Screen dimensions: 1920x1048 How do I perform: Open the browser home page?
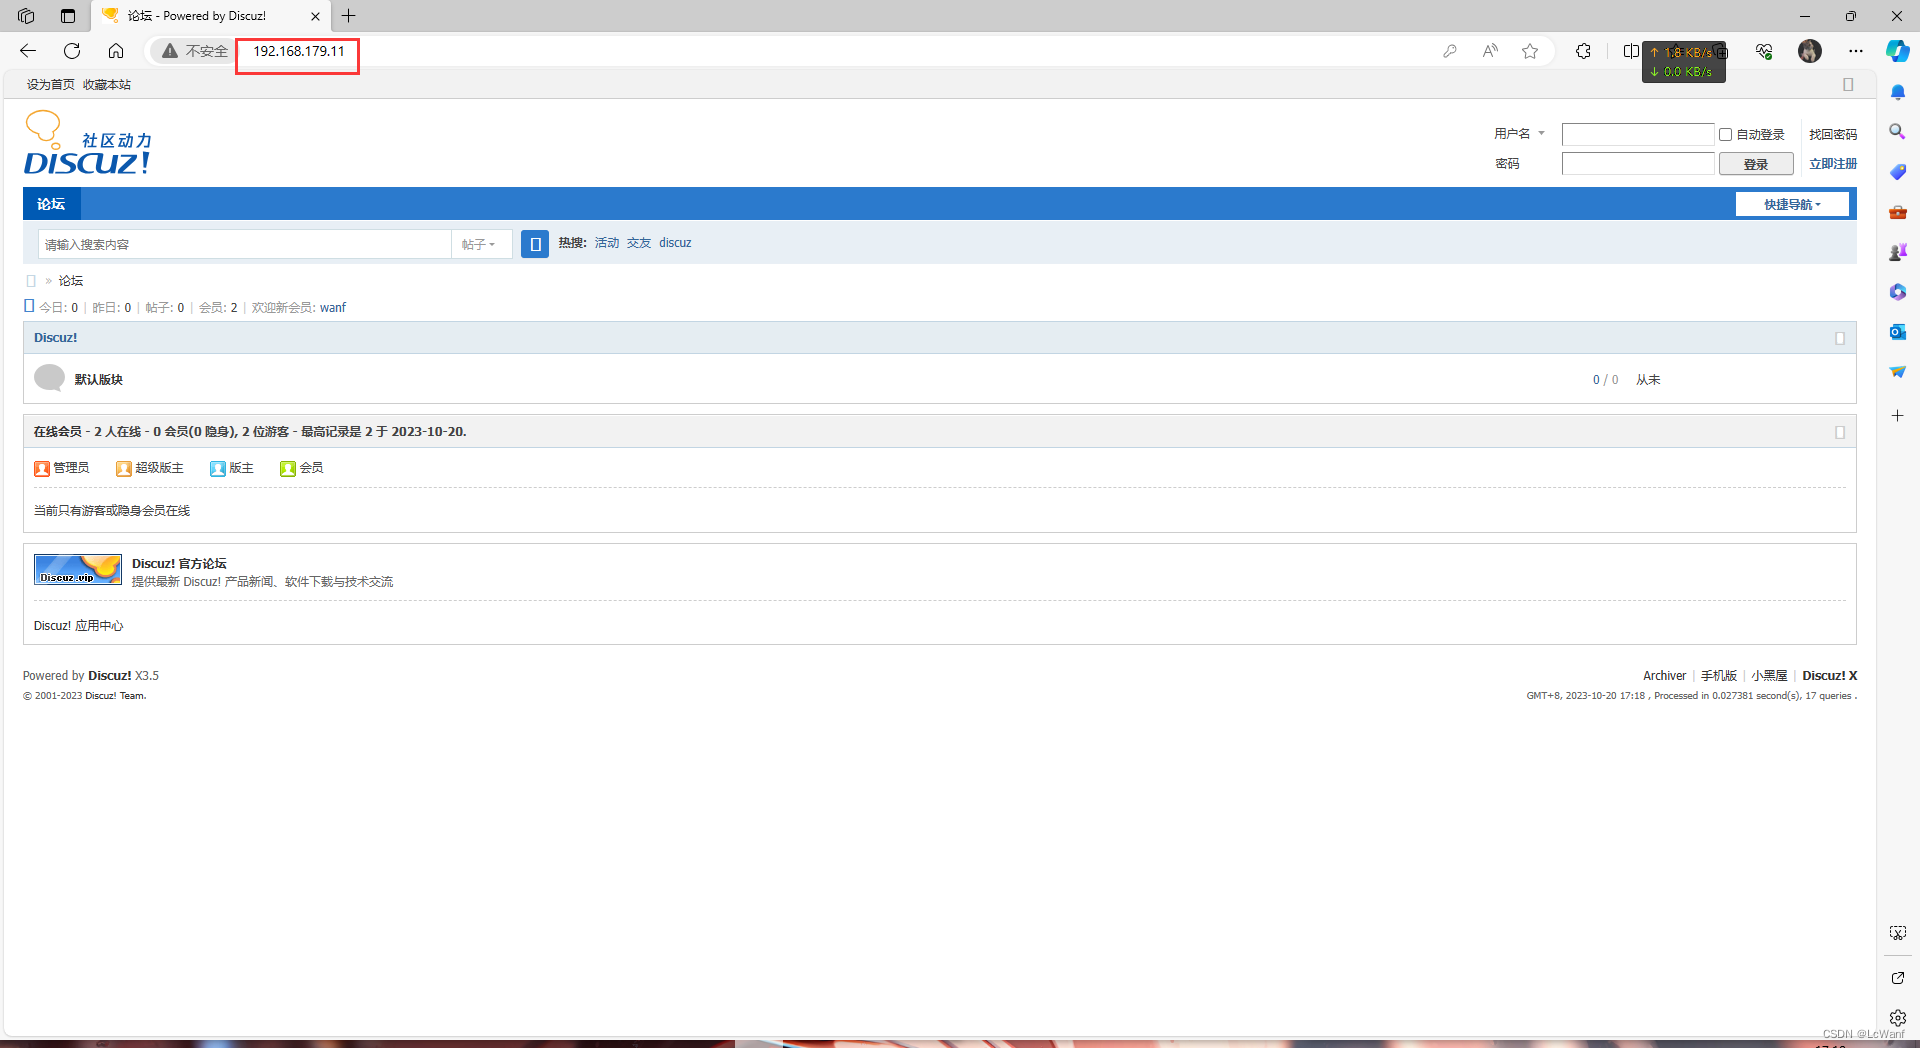[x=116, y=51]
